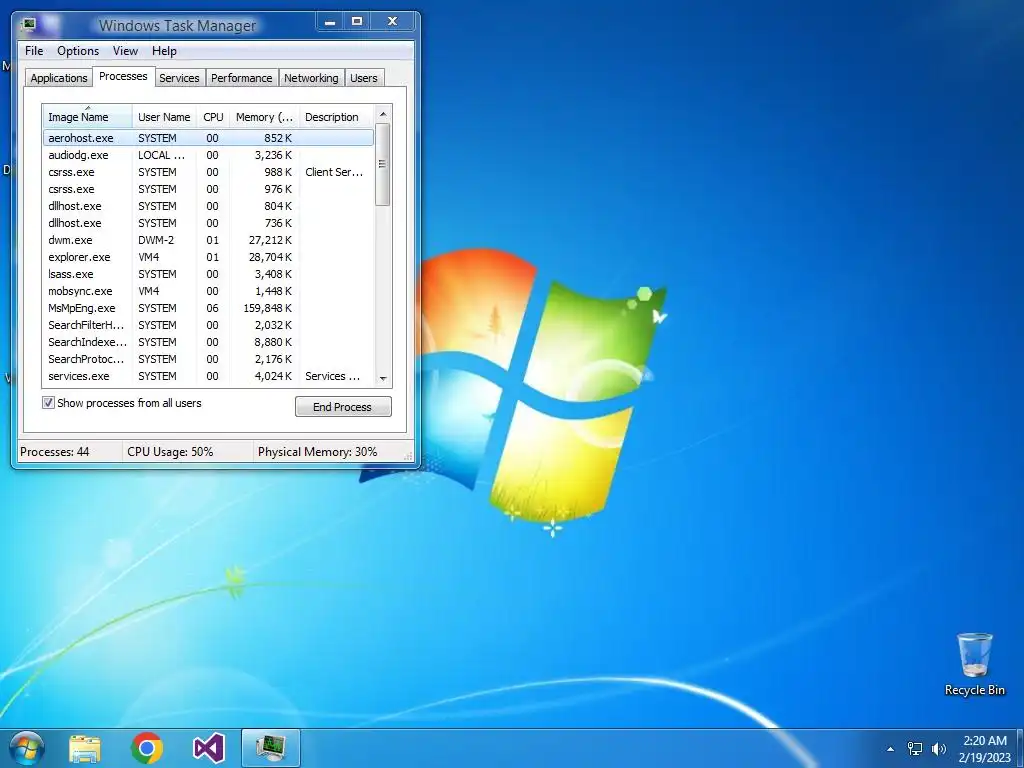This screenshot has width=1024, height=768.
Task: Click the Task Manager taskbar button
Action: (x=271, y=748)
